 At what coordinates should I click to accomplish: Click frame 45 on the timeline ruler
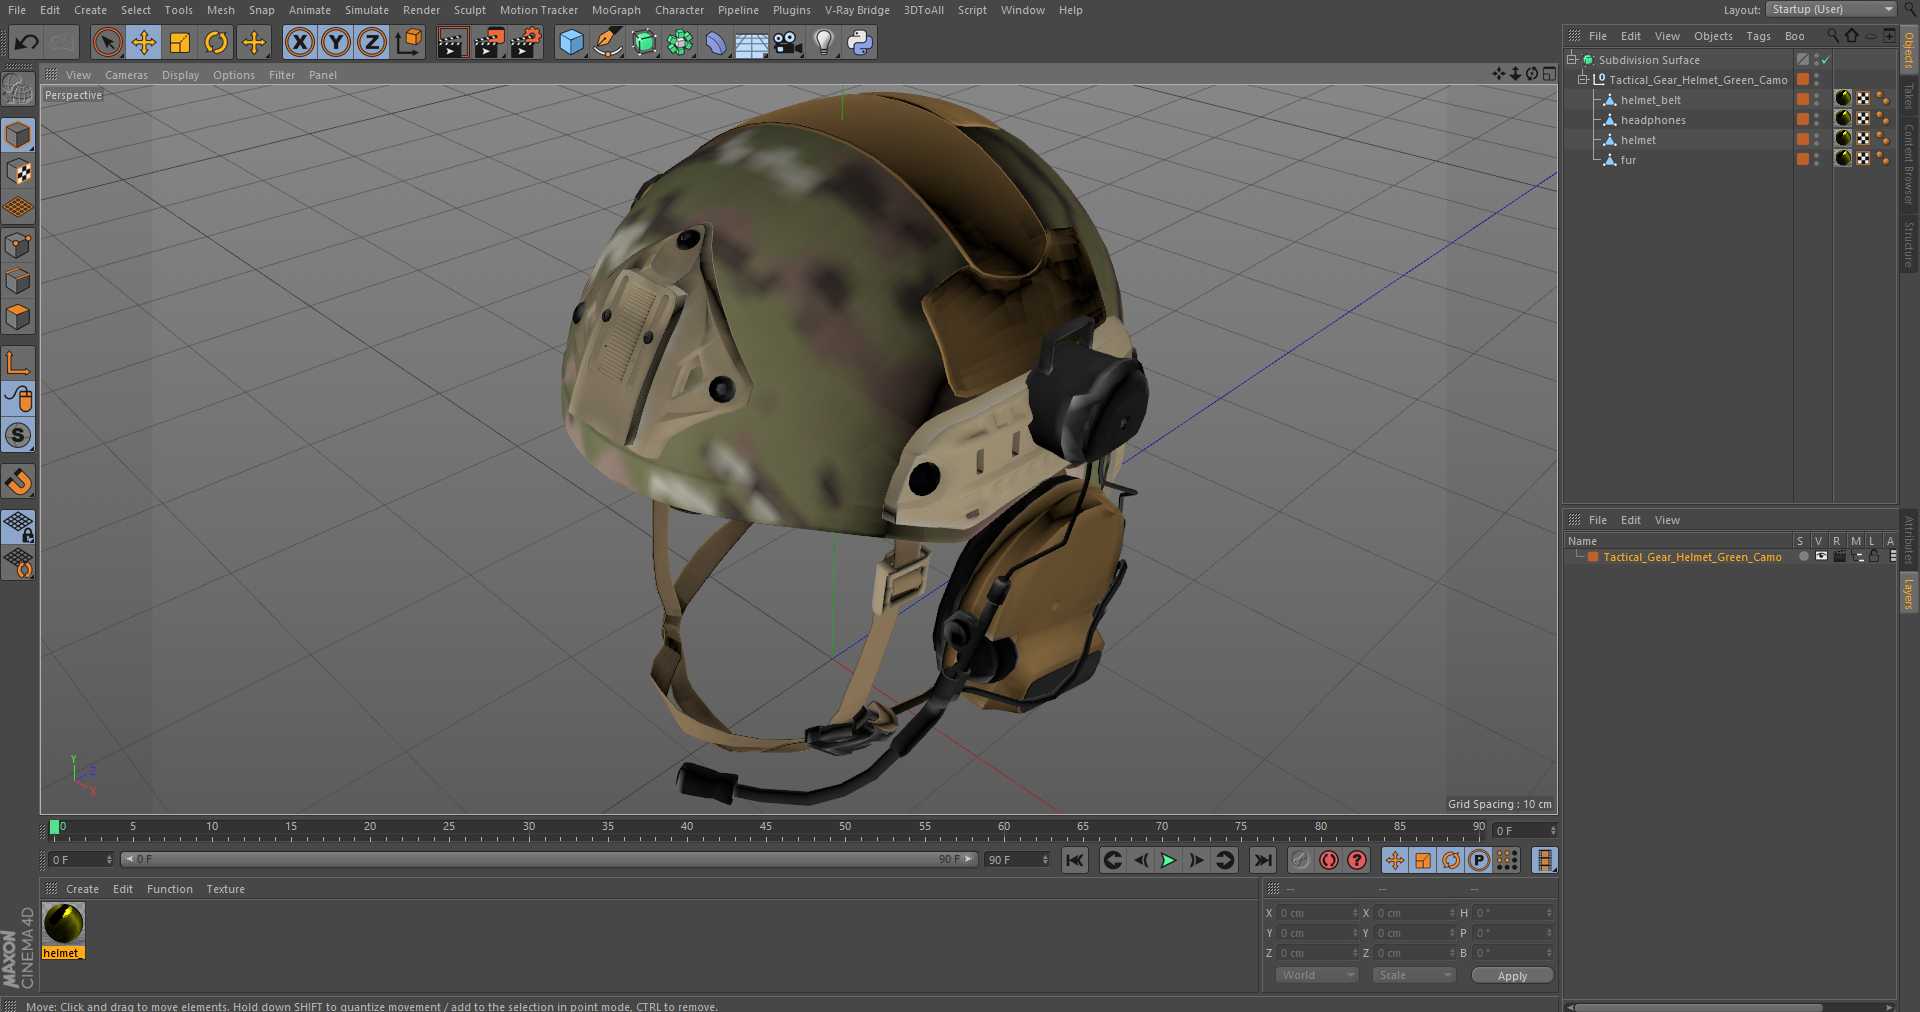[x=766, y=828]
